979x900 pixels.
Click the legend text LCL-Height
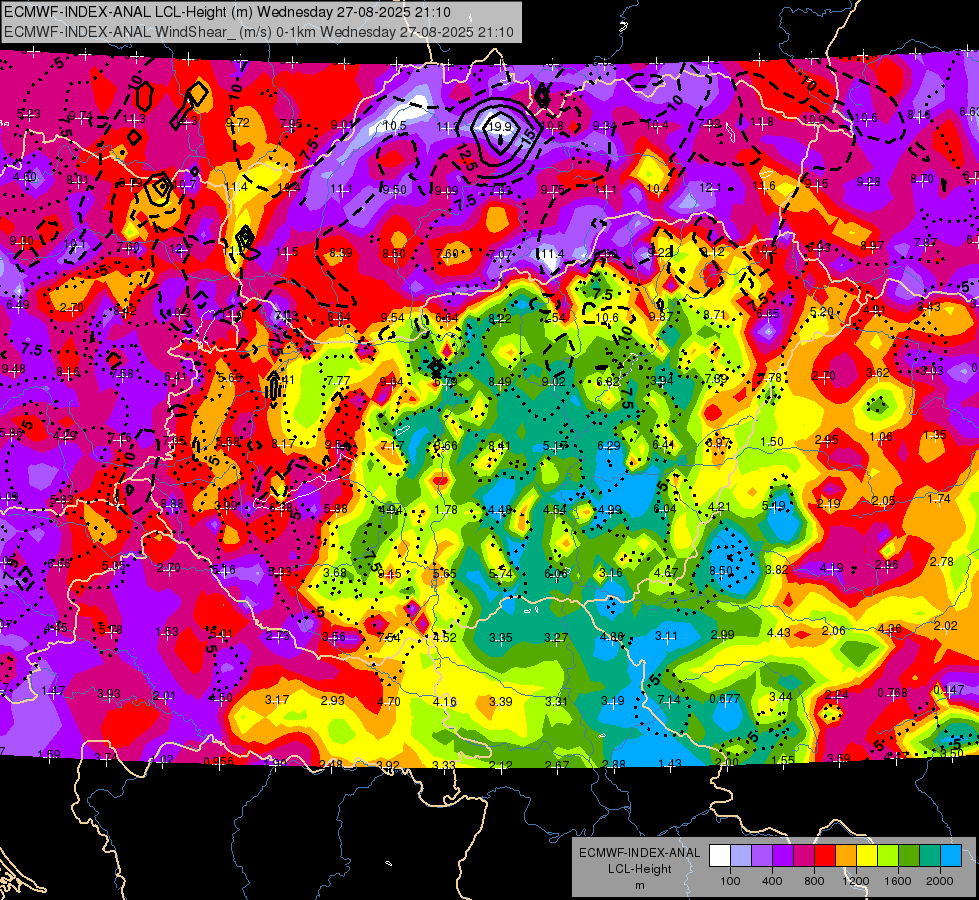pyautogui.click(x=639, y=869)
